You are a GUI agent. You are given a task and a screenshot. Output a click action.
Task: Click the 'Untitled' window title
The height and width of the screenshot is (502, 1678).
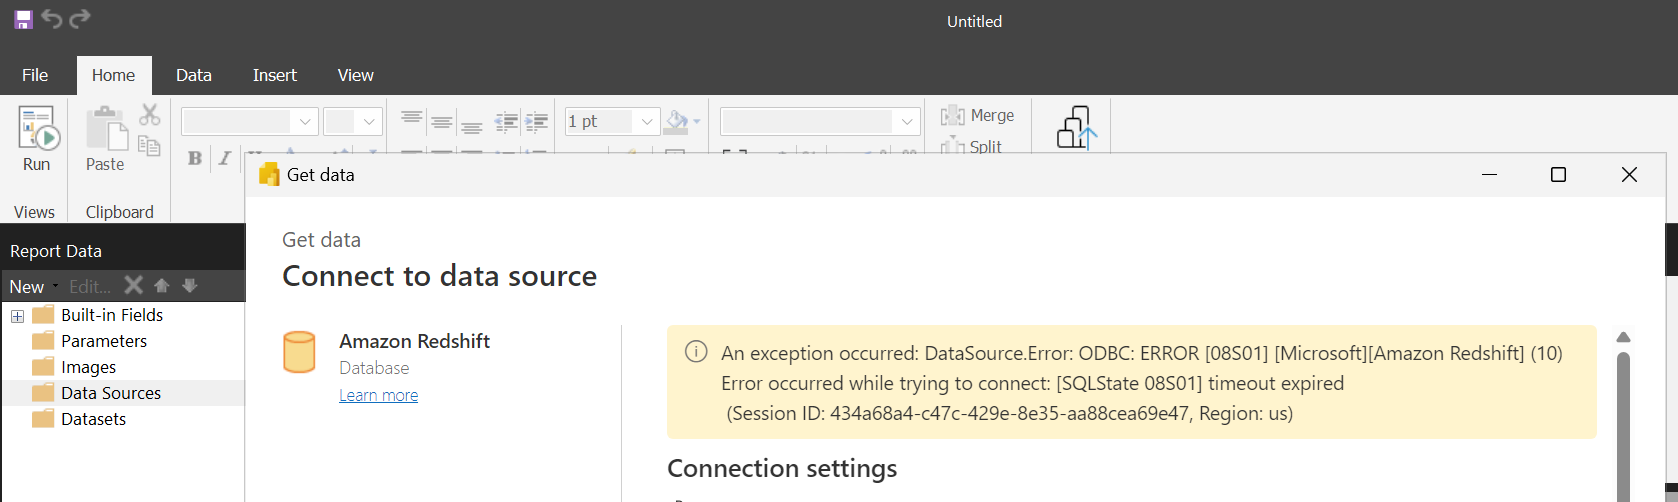(x=974, y=21)
